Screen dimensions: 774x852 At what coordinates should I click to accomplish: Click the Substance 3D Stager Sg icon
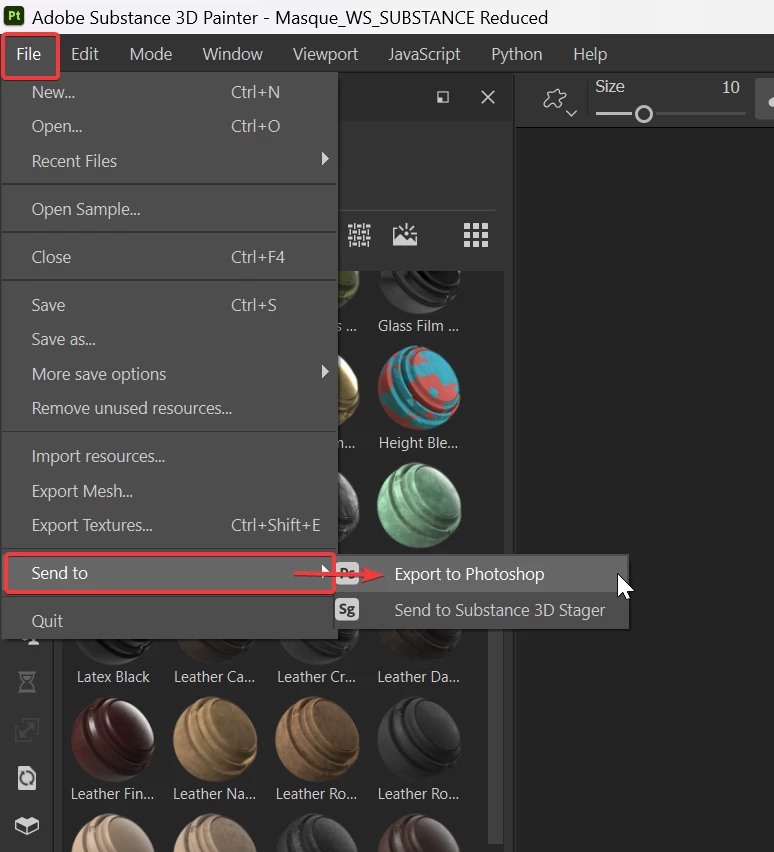[347, 610]
